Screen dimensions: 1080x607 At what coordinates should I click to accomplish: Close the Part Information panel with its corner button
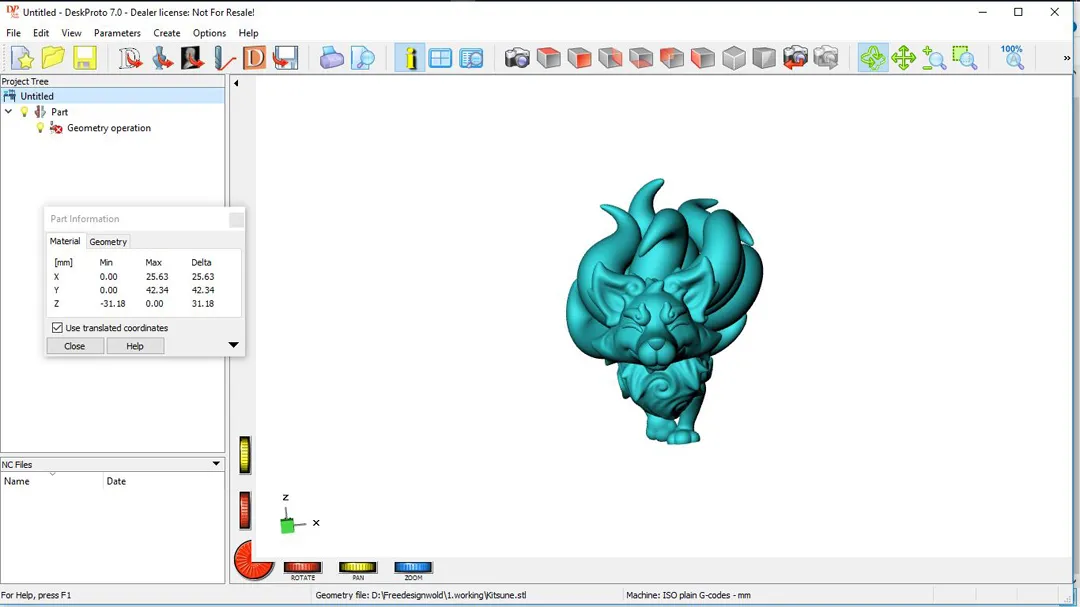(236, 220)
